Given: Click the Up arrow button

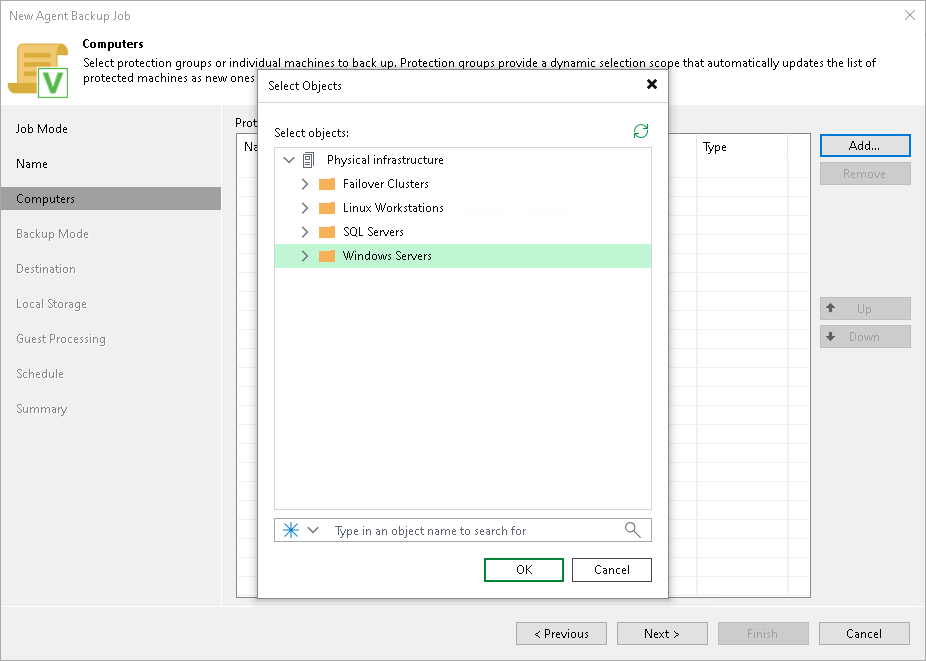Looking at the screenshot, I should click(865, 309).
